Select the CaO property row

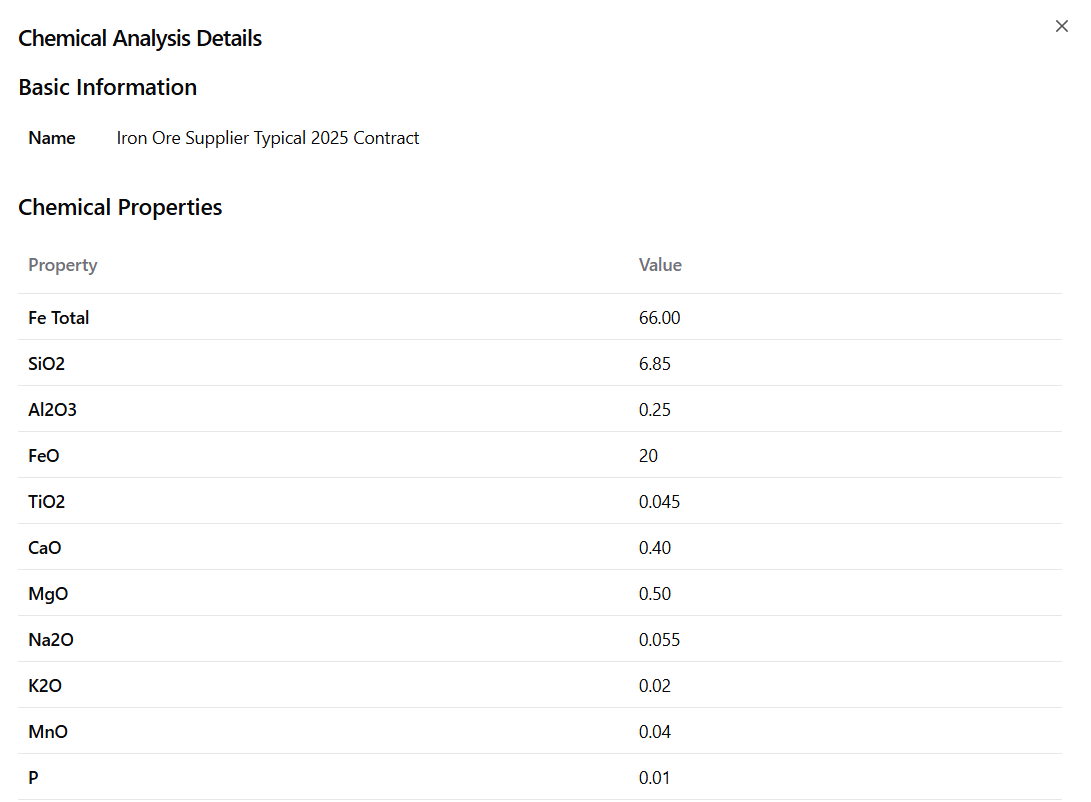pos(46,548)
